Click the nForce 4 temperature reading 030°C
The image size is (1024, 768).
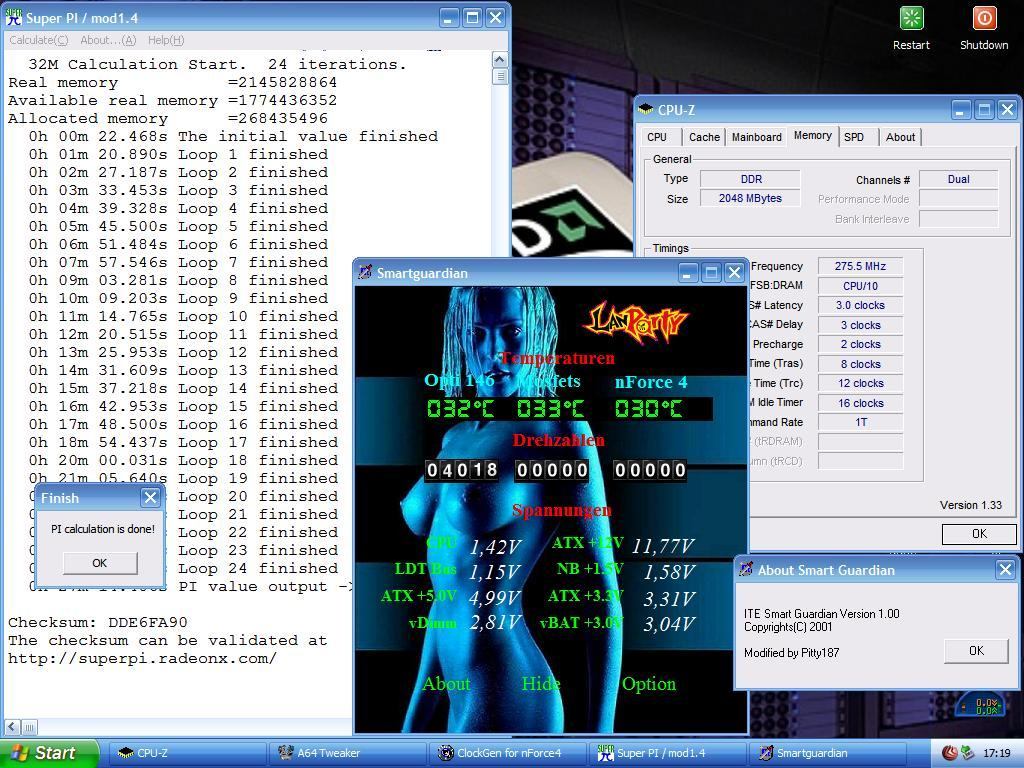(648, 409)
